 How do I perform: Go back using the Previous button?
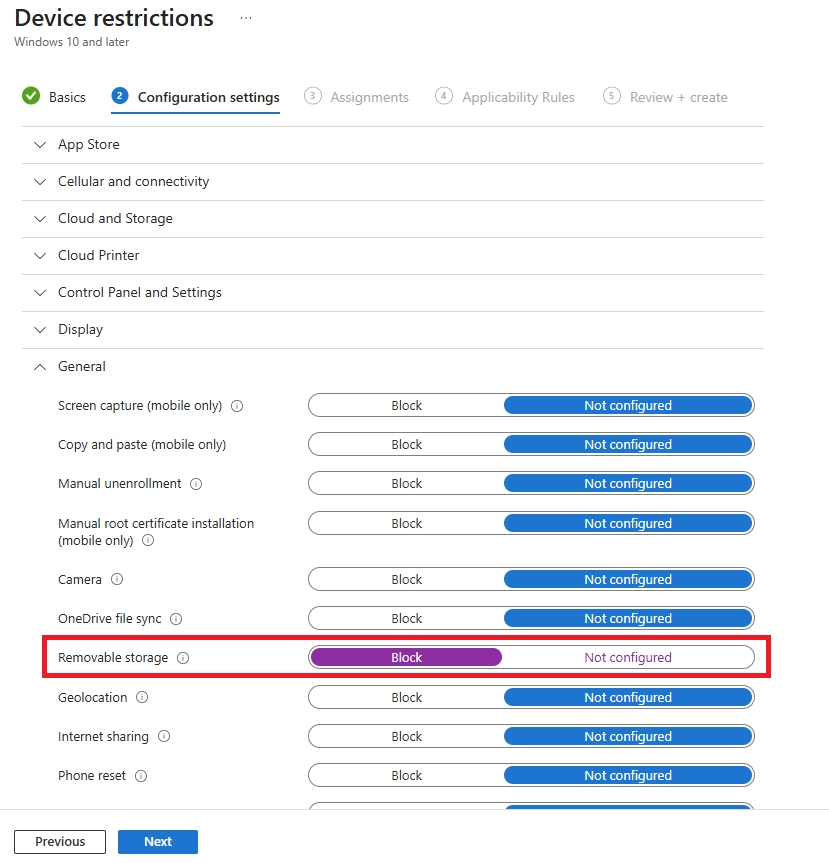pyautogui.click(x=60, y=841)
